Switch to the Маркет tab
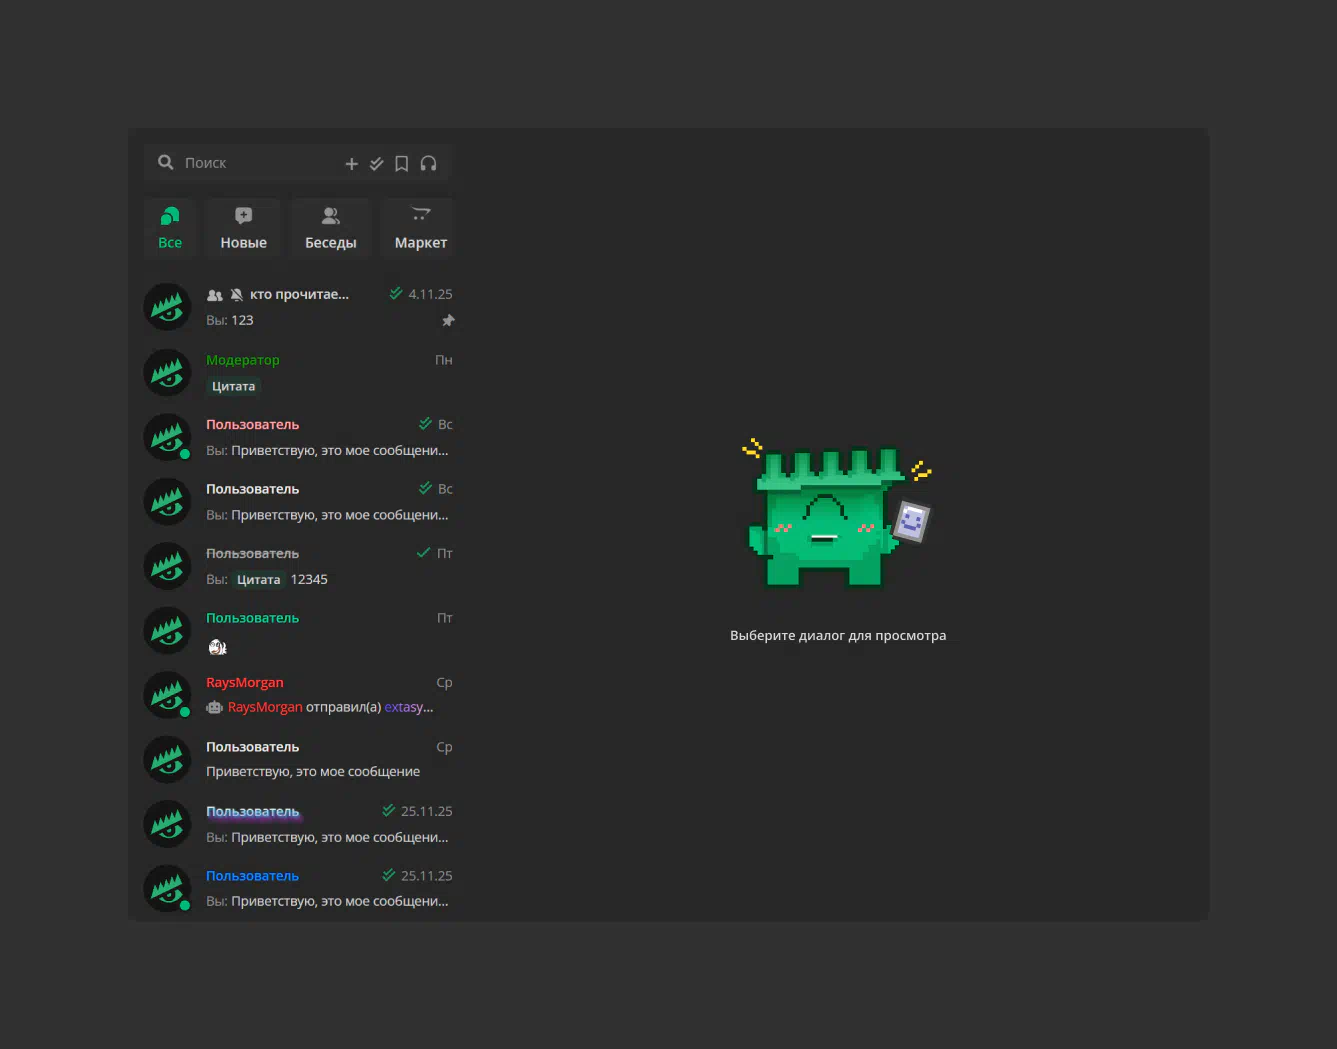This screenshot has height=1049, width=1337. [x=420, y=227]
